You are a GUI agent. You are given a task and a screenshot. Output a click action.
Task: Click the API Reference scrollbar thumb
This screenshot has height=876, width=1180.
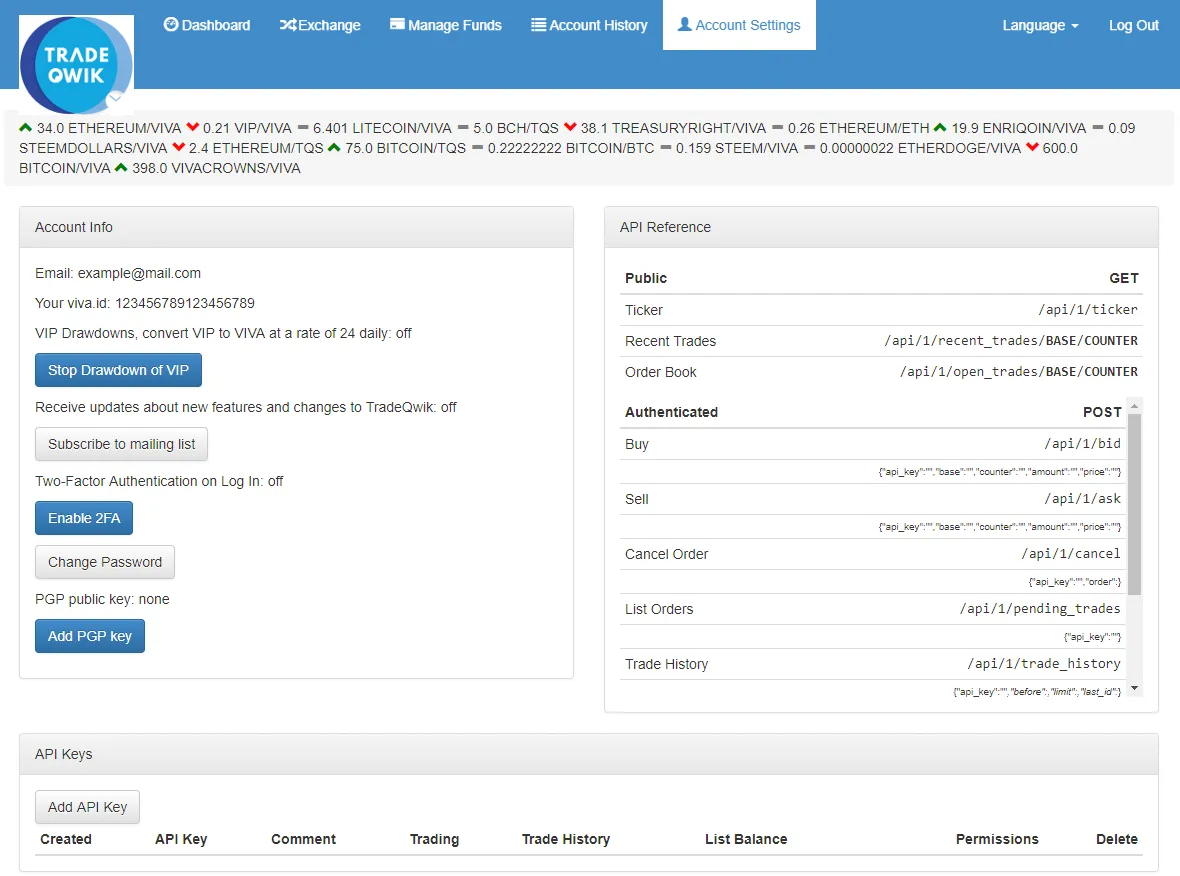(1134, 504)
